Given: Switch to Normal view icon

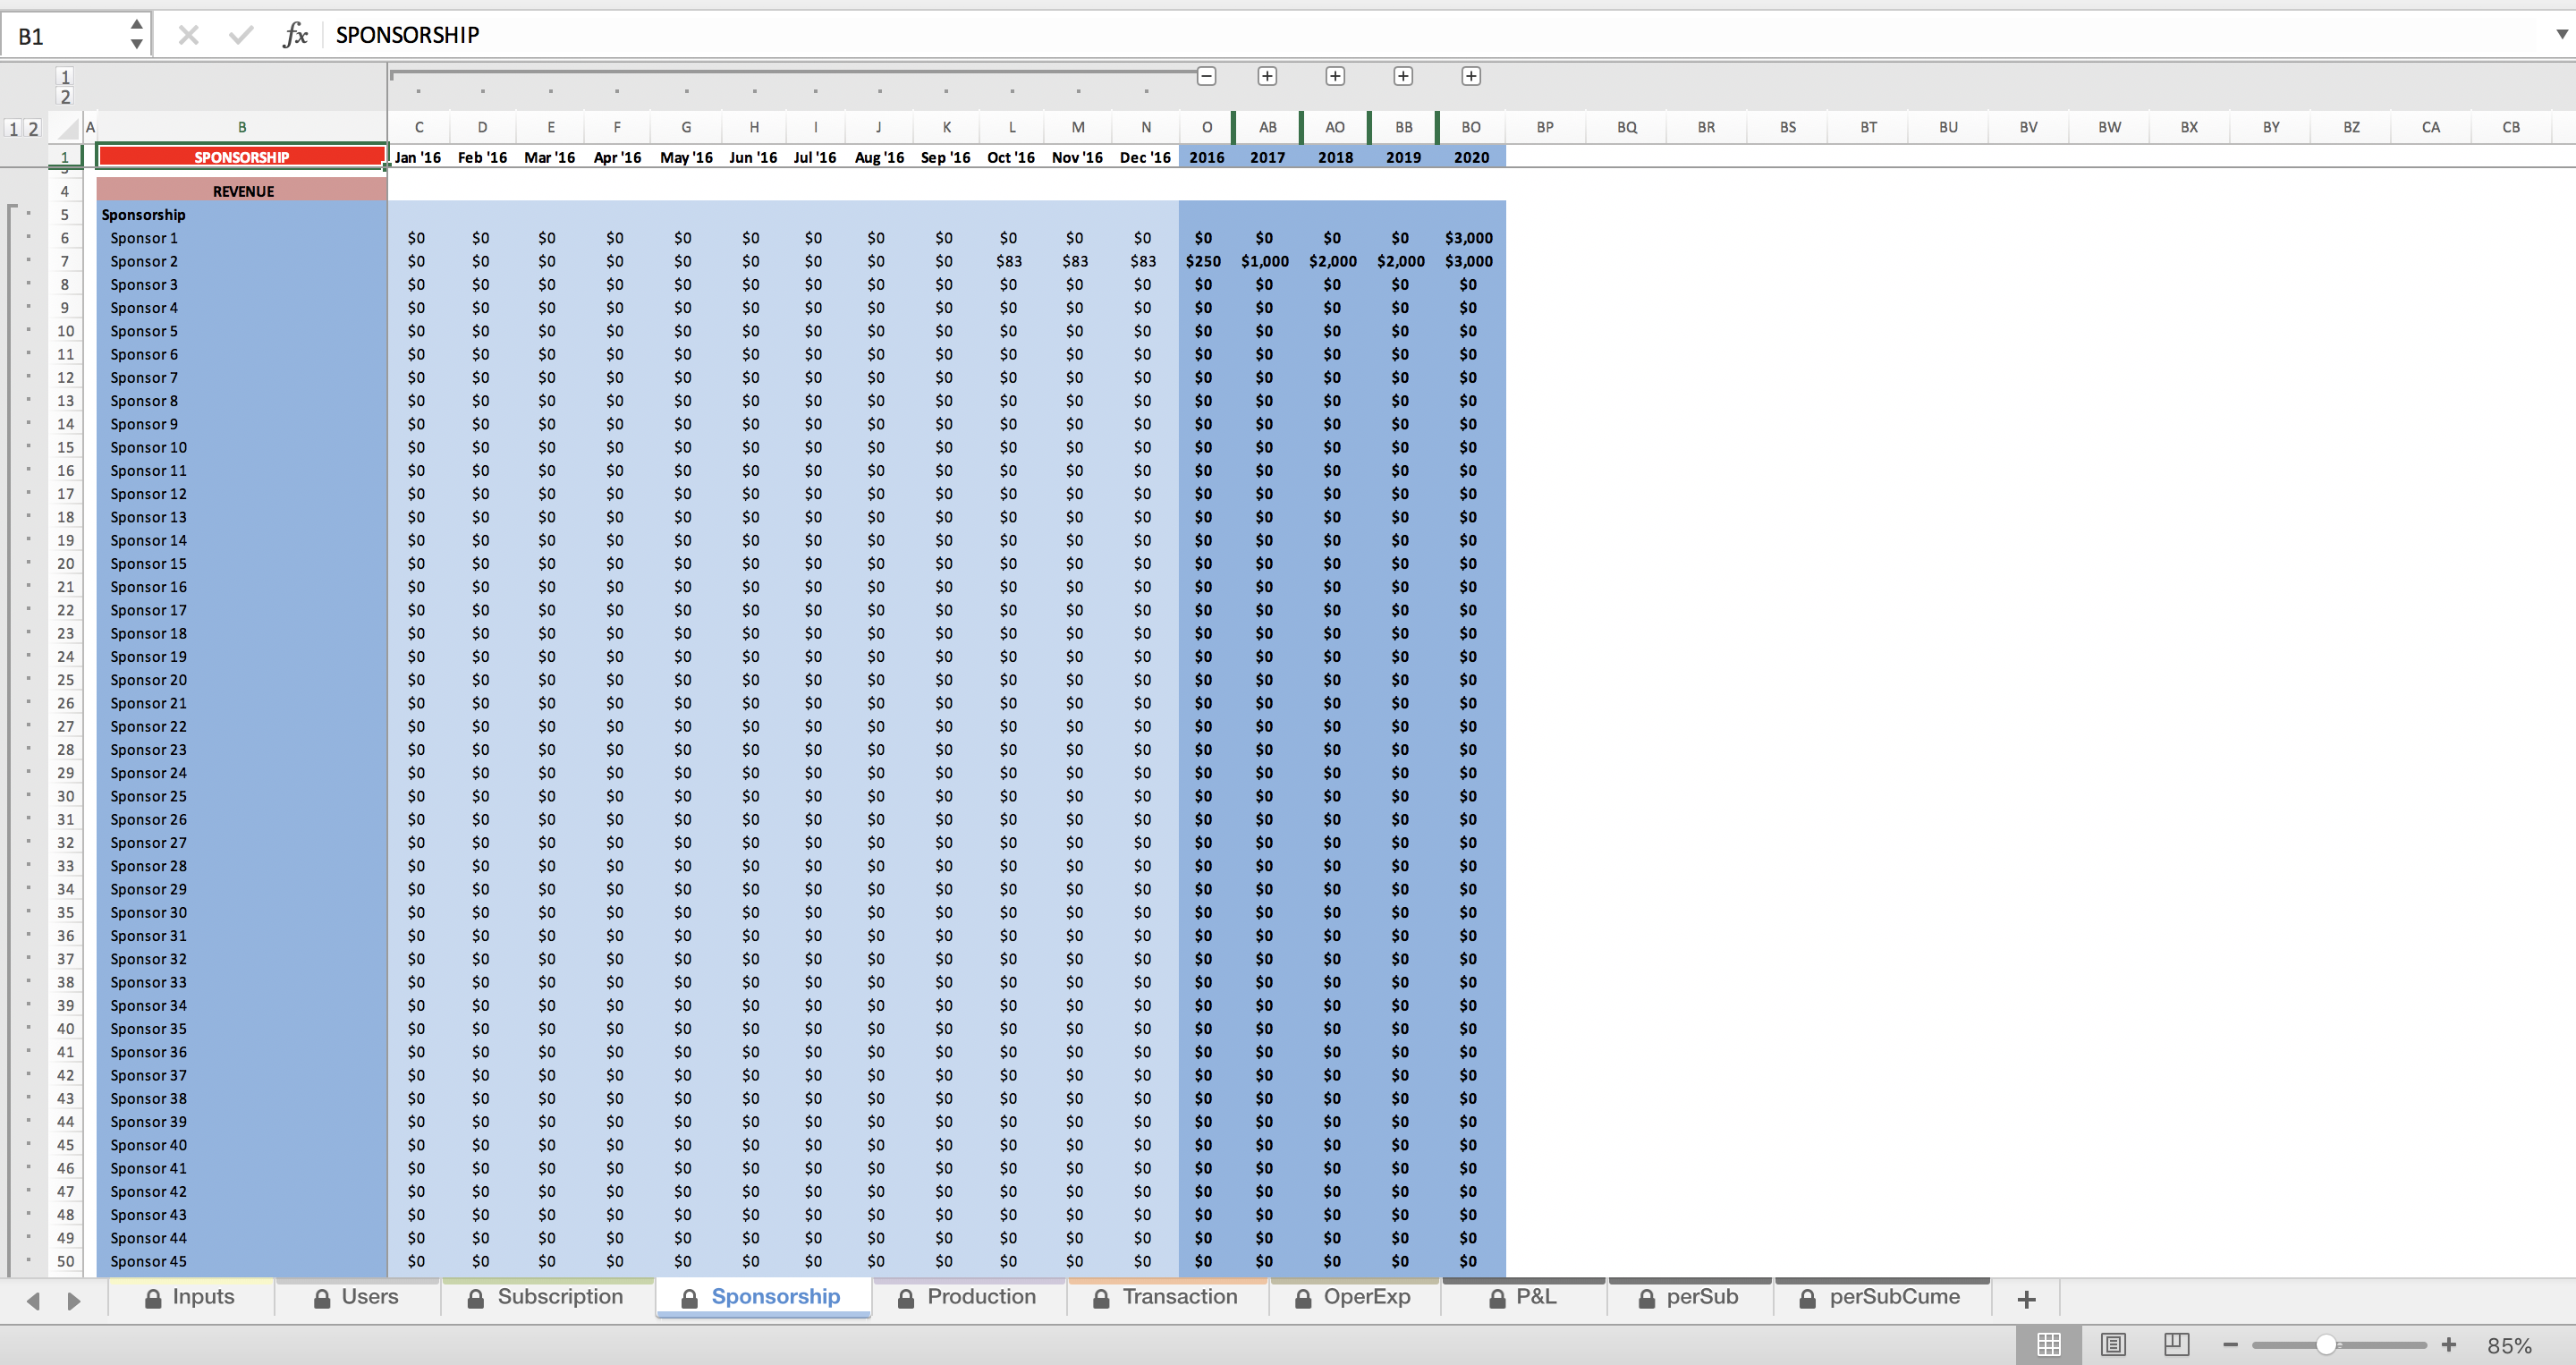Looking at the screenshot, I should [x=2048, y=1345].
